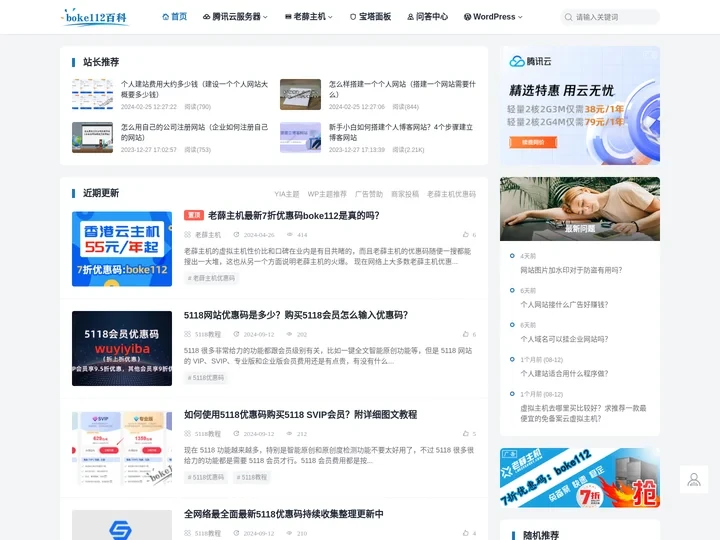Open question 虚拟主机去哪里买比较好

click(x=583, y=413)
